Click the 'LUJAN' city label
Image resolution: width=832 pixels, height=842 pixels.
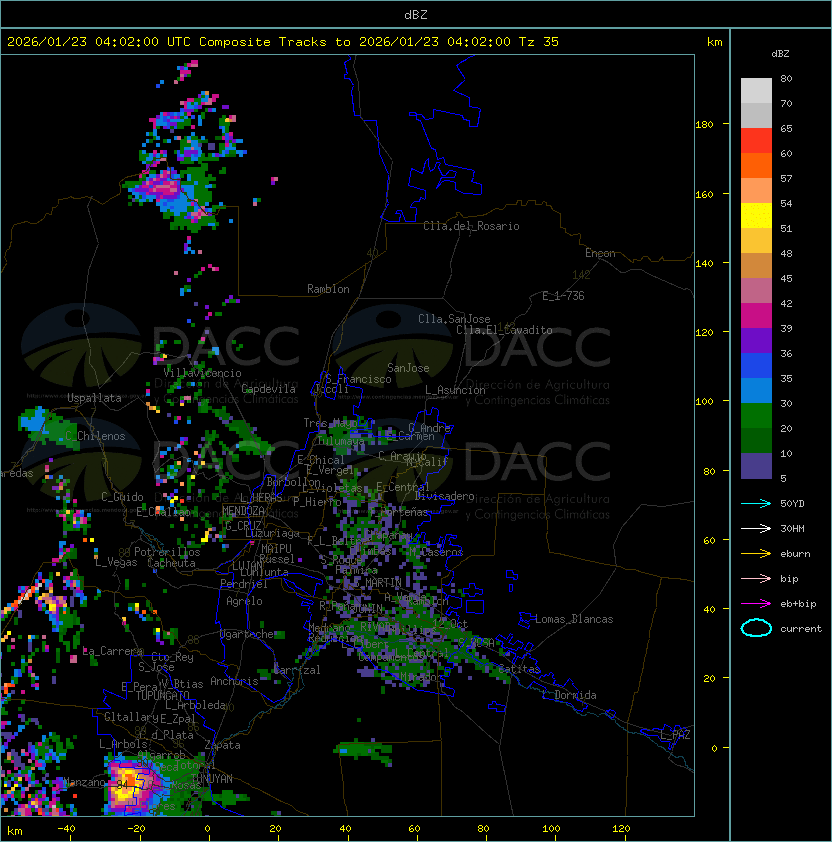pyautogui.click(x=247, y=566)
